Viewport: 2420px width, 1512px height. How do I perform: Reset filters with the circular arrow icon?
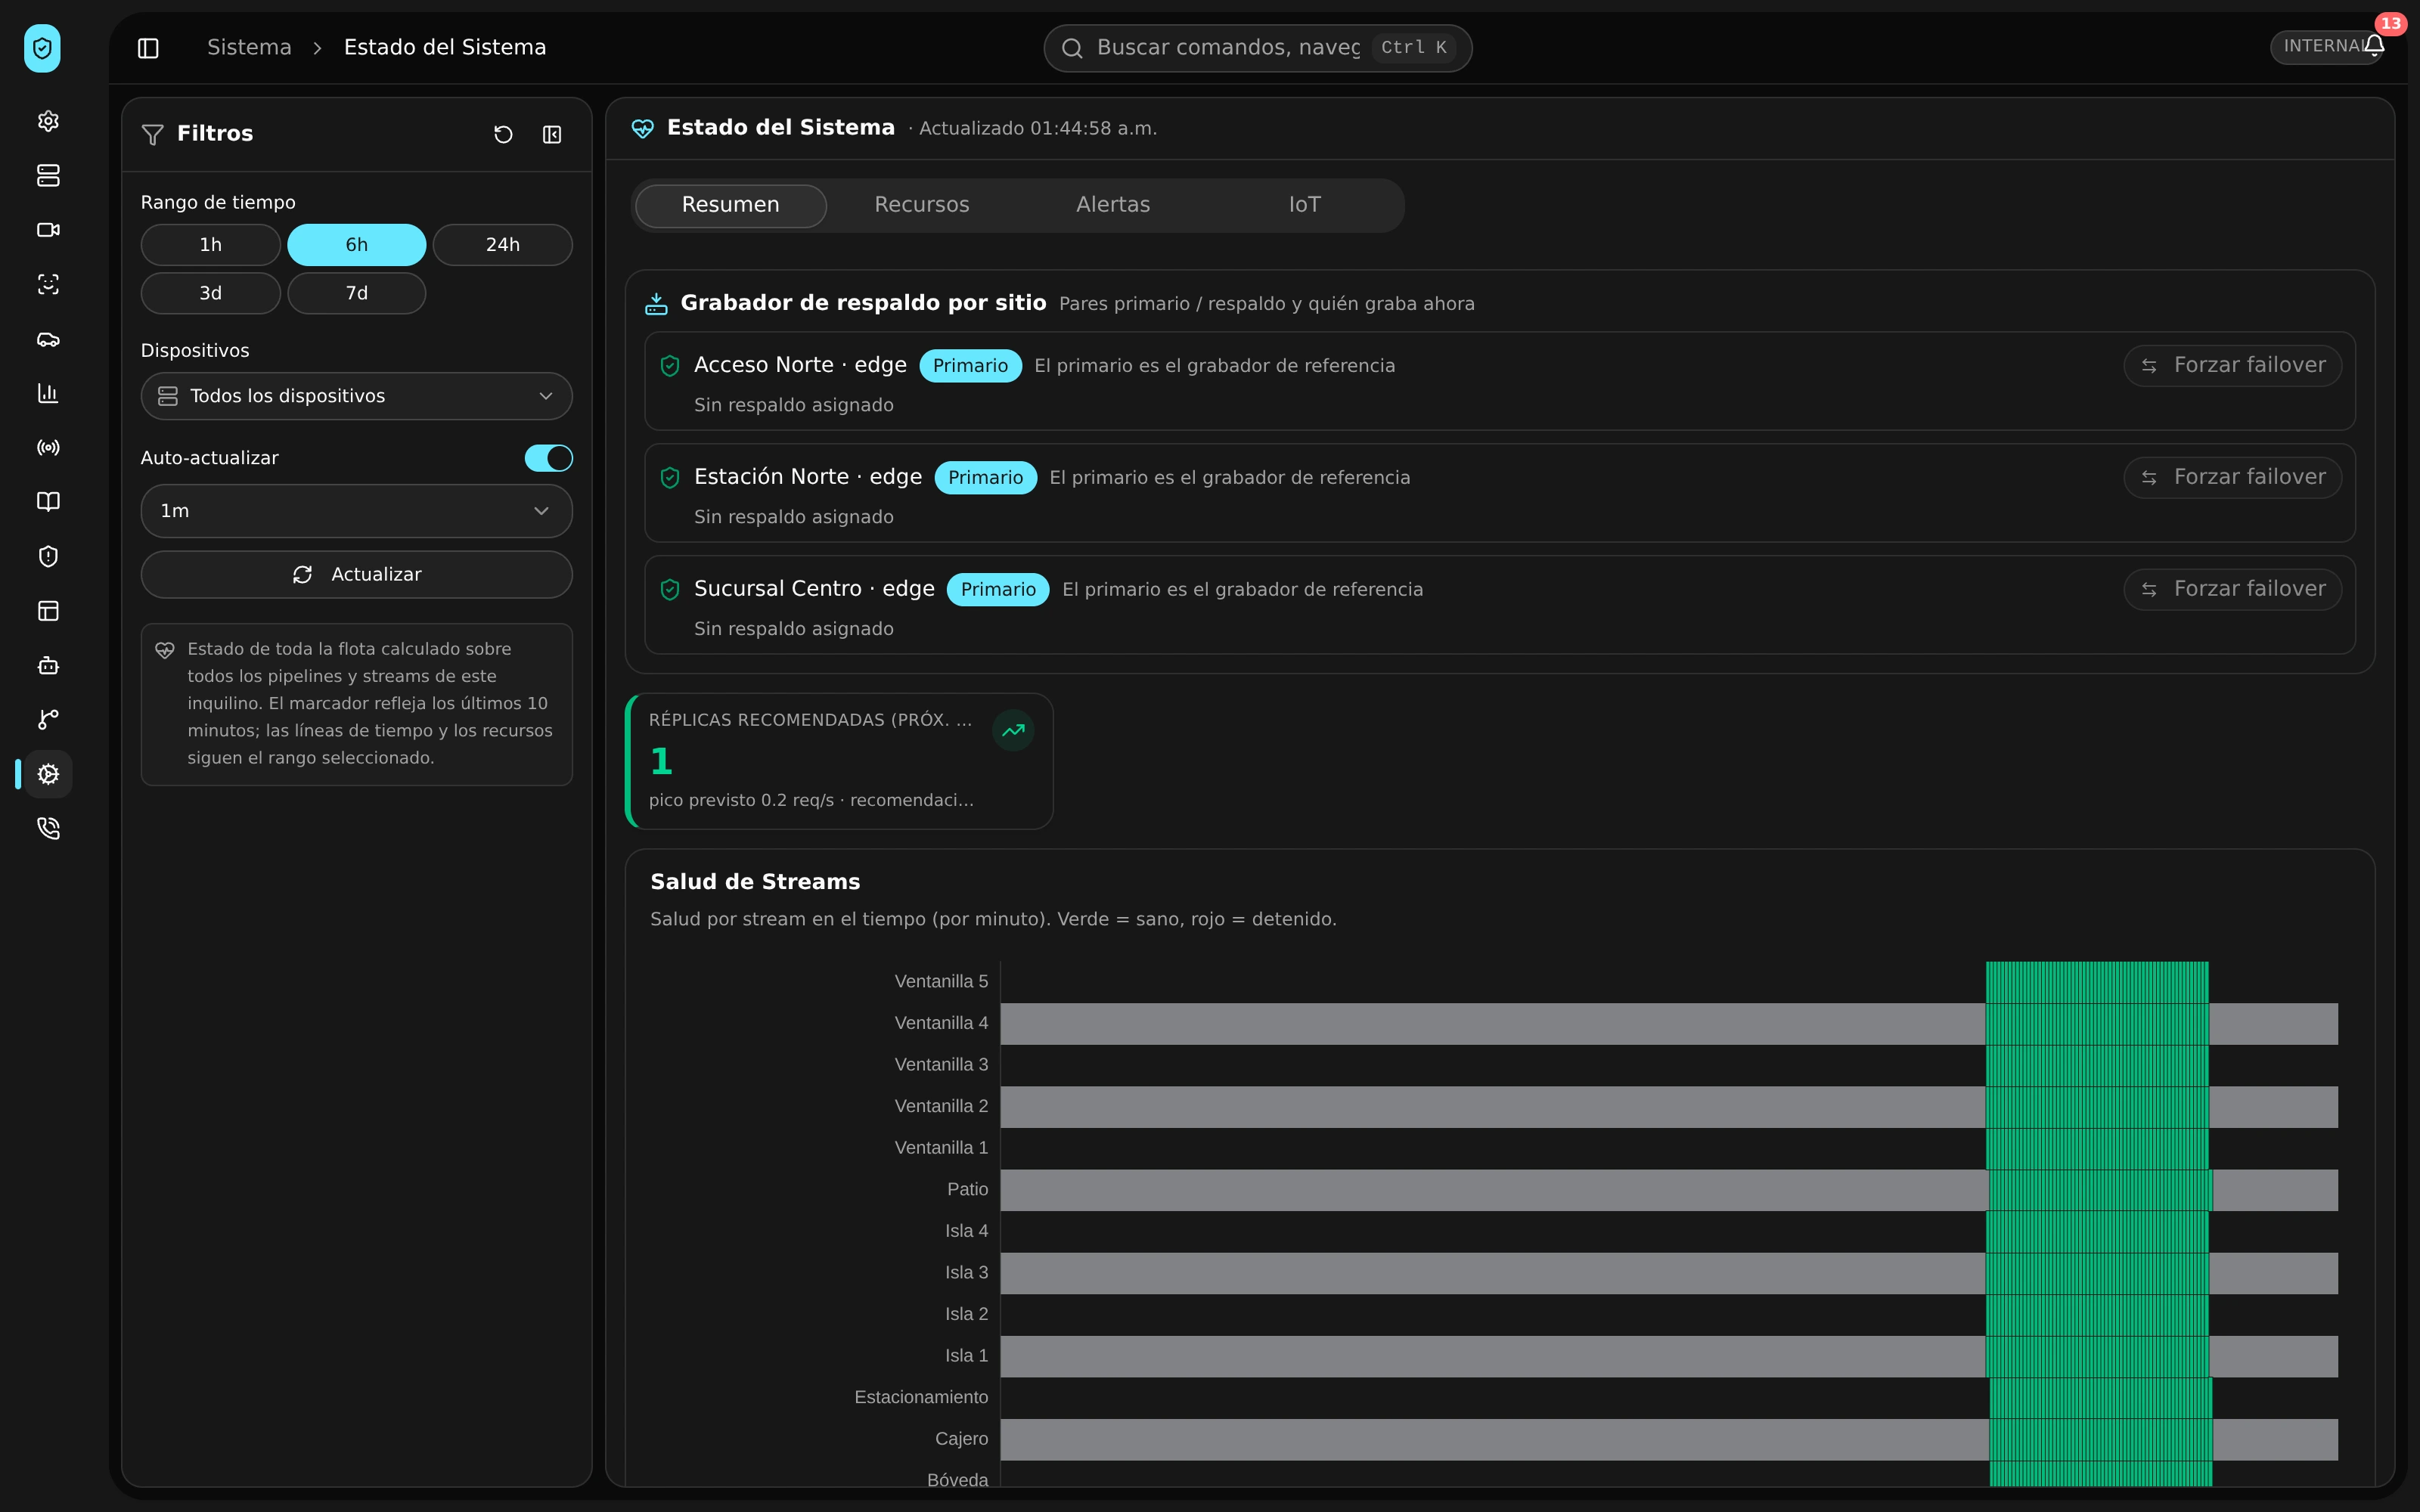(503, 134)
